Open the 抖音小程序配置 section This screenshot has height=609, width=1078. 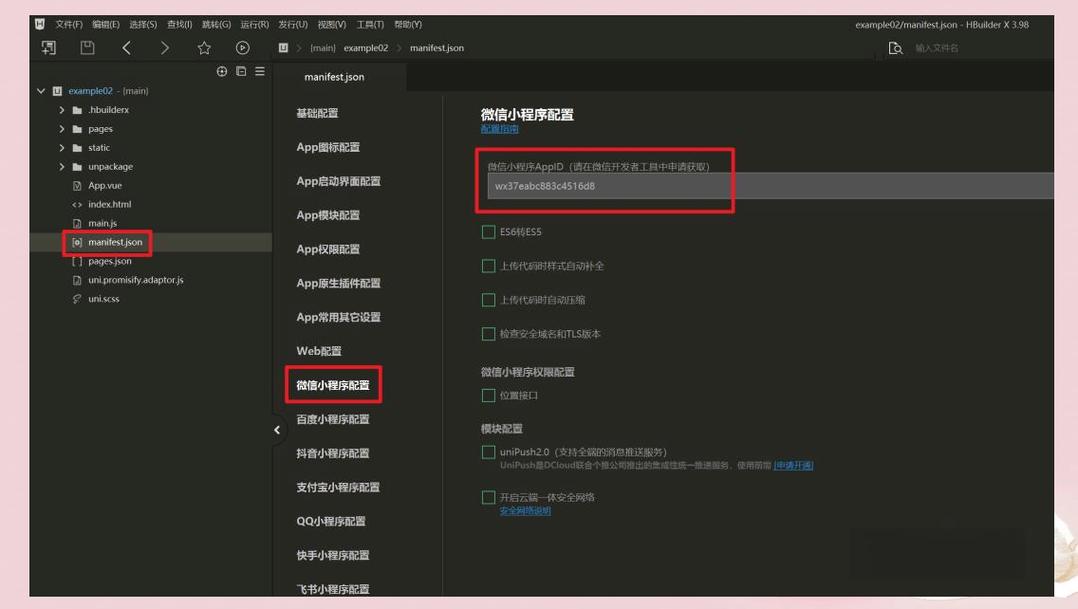333,454
